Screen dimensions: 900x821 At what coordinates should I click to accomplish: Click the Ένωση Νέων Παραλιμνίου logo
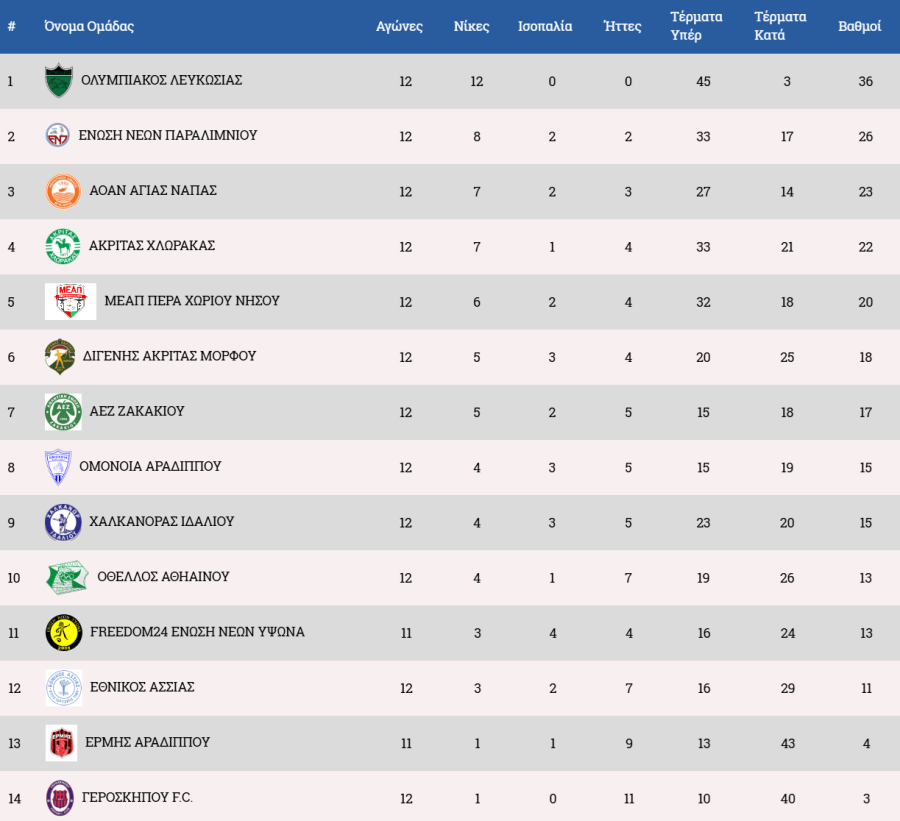pos(57,135)
